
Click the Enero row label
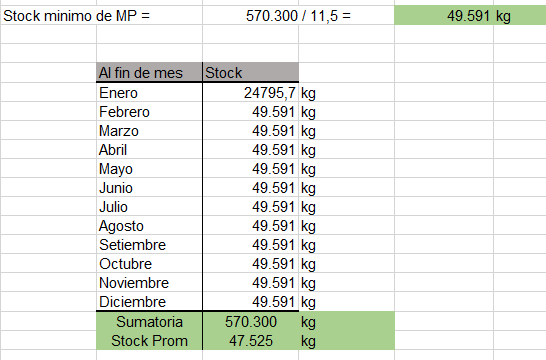coord(149,92)
